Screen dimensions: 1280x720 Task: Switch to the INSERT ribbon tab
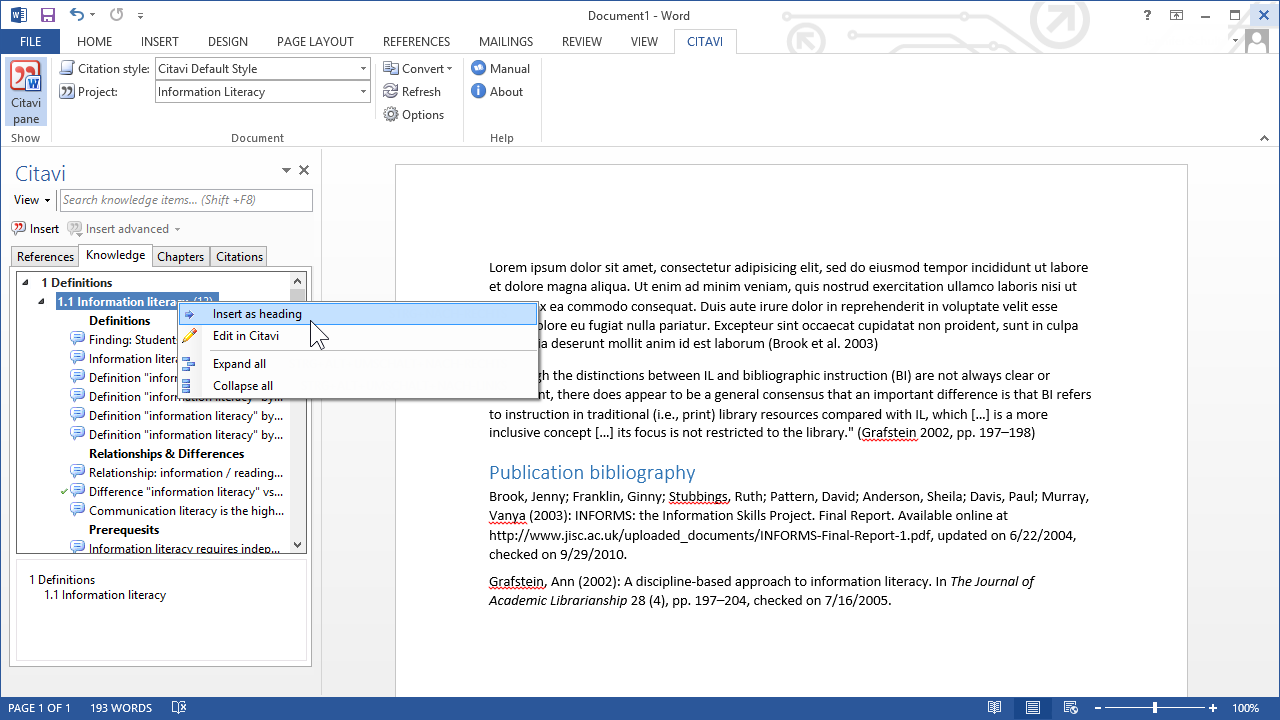click(x=160, y=41)
